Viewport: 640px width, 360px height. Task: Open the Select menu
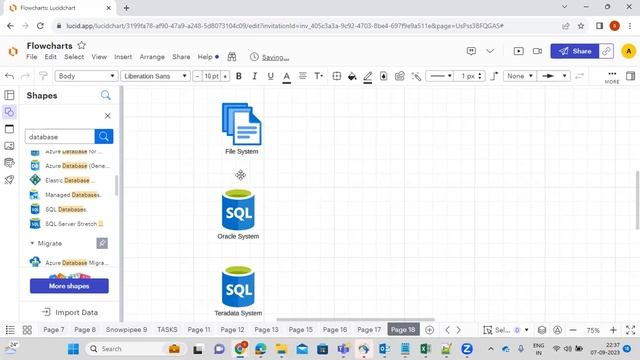[x=74, y=57]
